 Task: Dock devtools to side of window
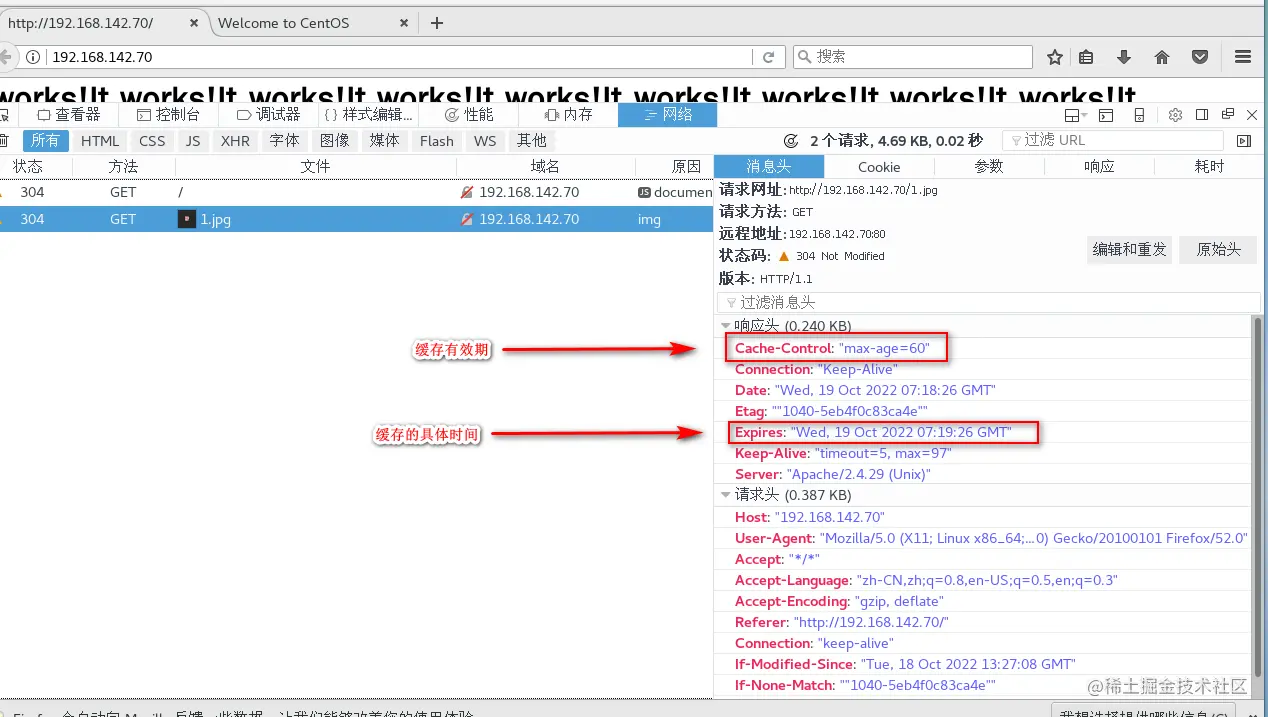click(x=1202, y=115)
